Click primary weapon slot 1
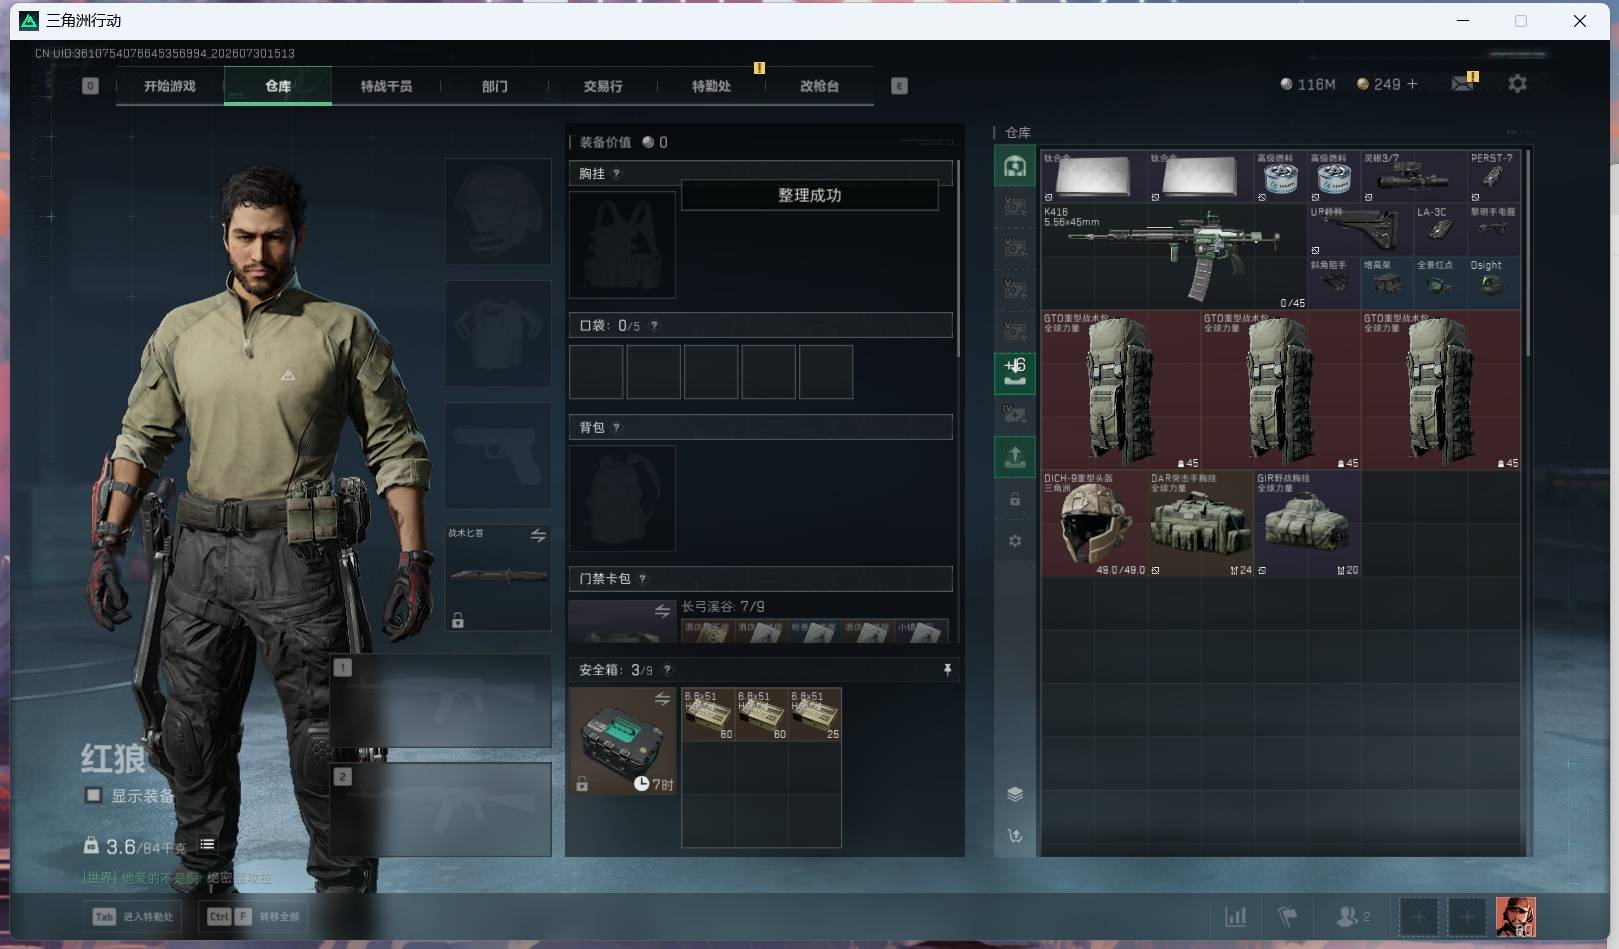The height and width of the screenshot is (949, 1619). click(x=441, y=701)
